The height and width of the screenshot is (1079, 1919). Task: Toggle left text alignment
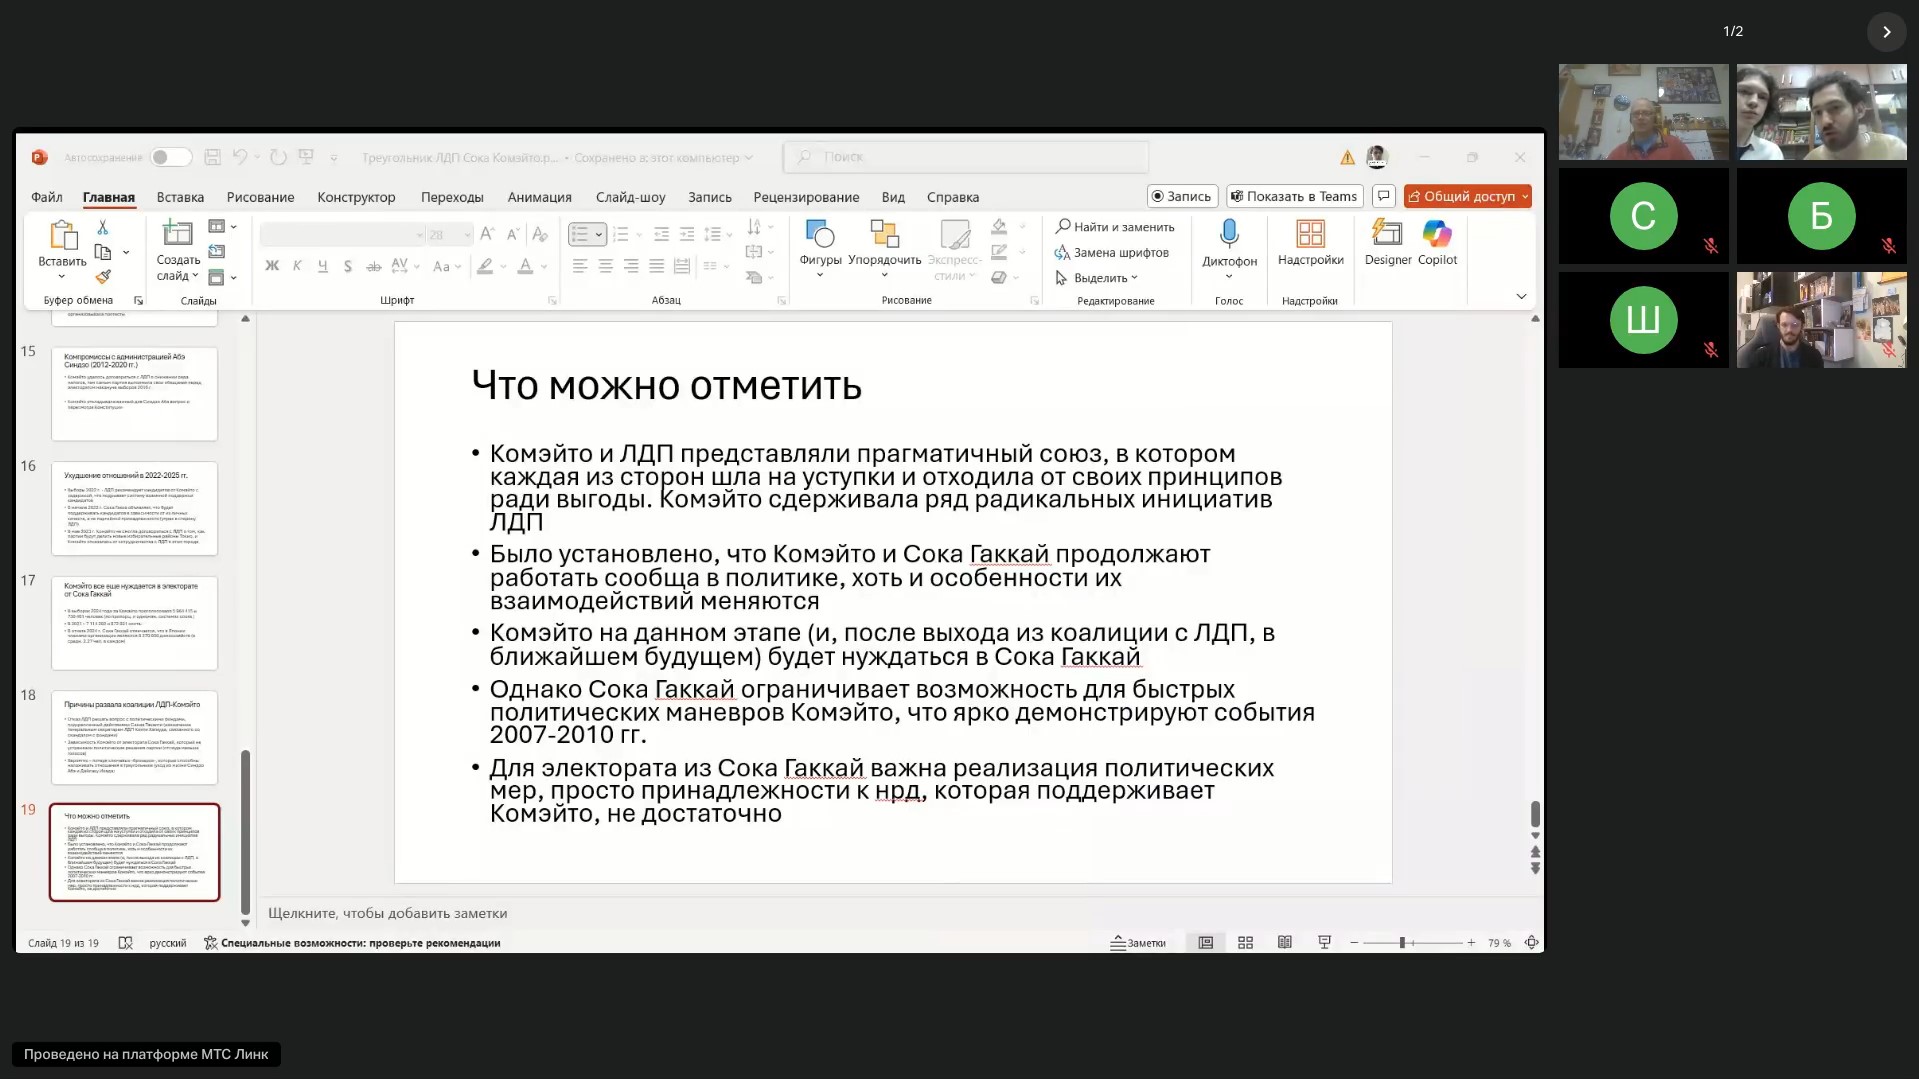[x=580, y=266]
